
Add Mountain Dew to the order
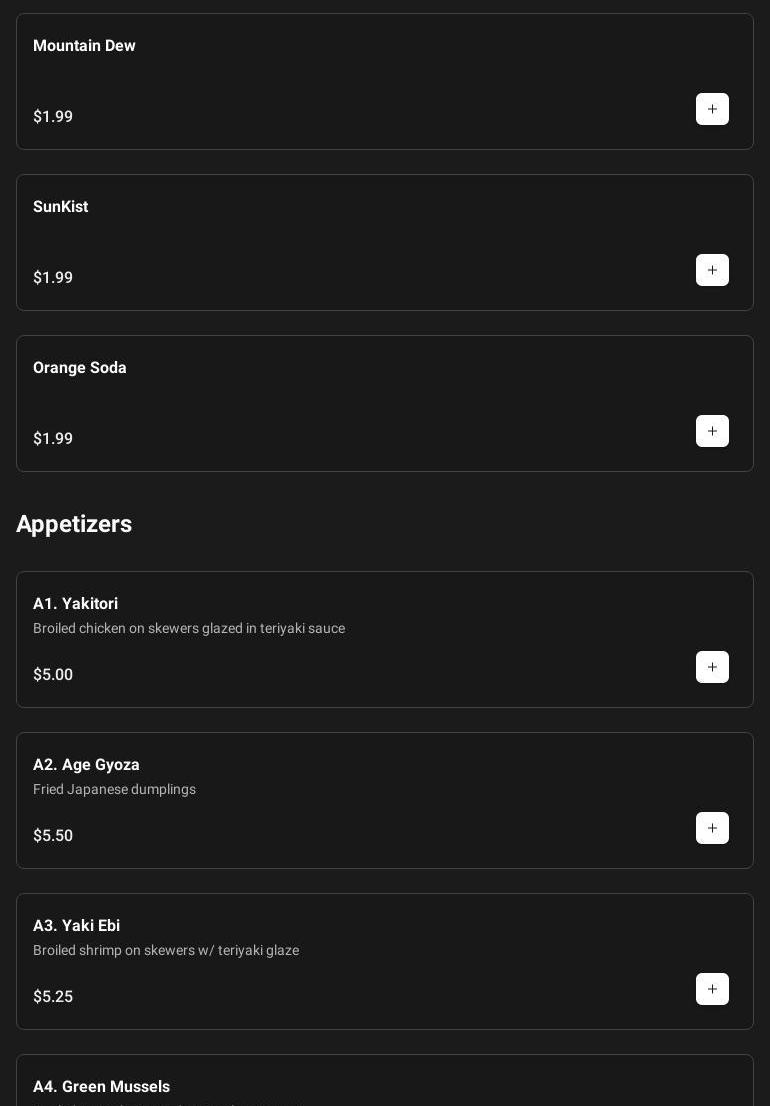[x=712, y=109]
